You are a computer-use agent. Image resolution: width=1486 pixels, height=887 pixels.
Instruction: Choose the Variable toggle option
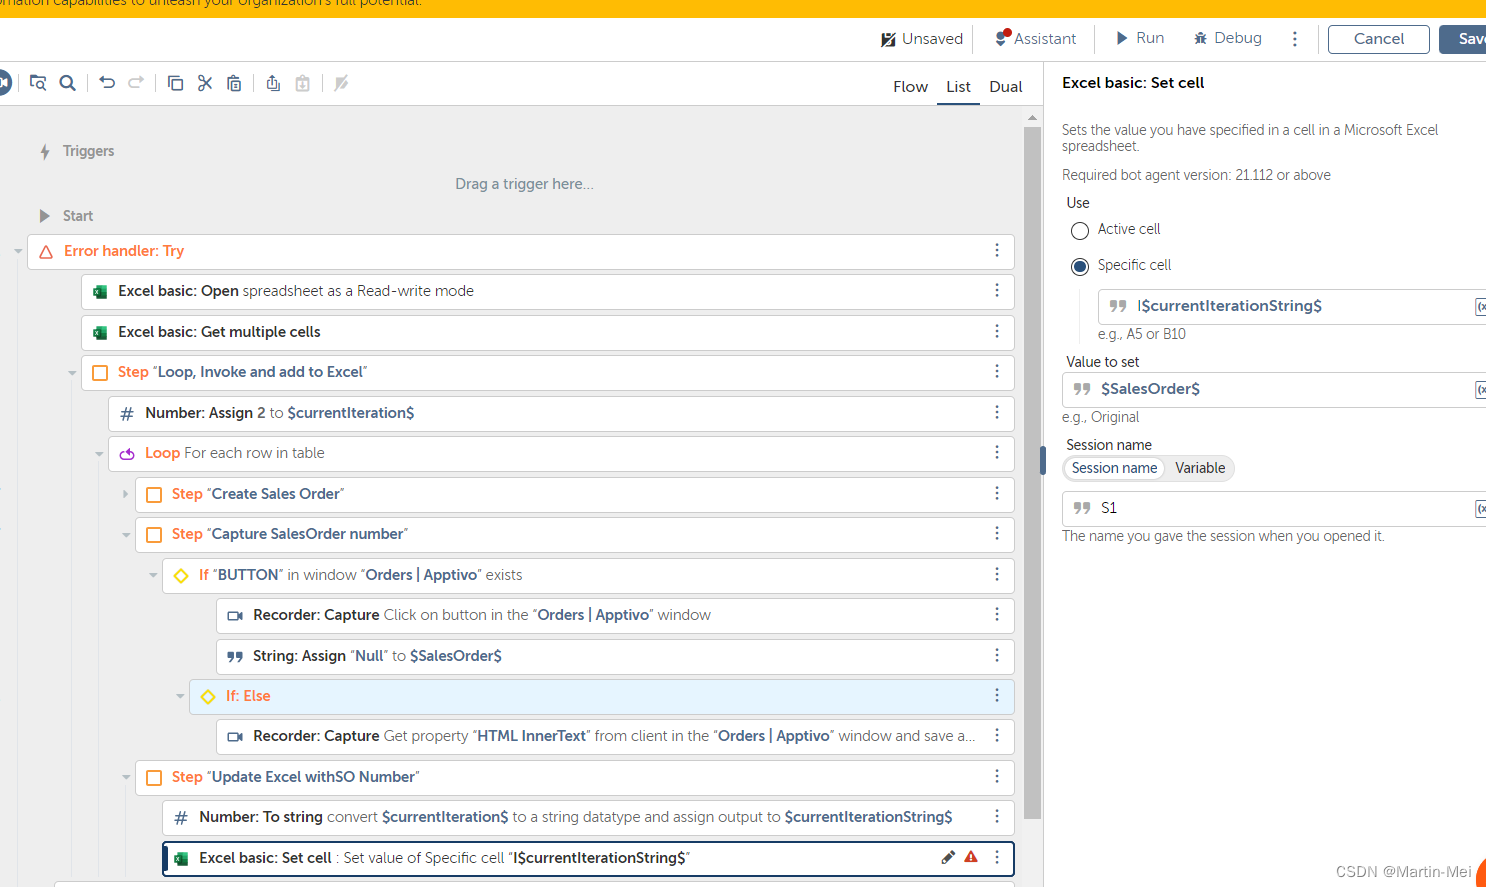1200,468
